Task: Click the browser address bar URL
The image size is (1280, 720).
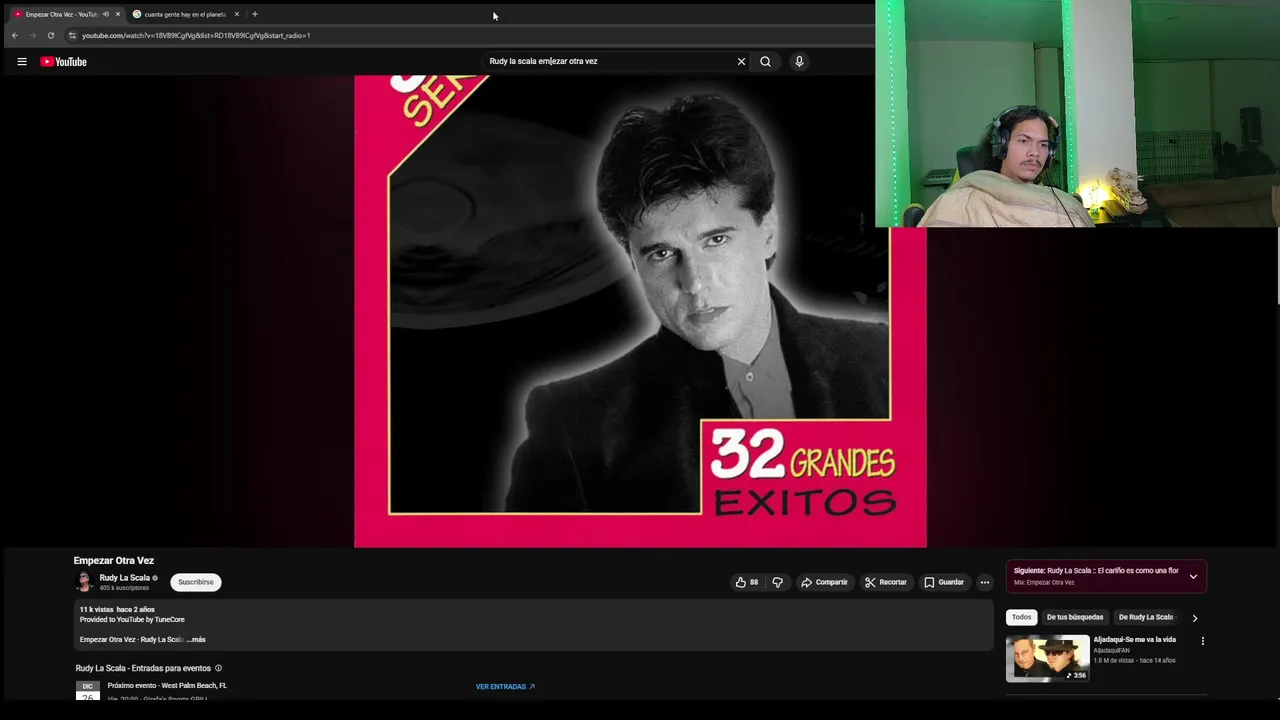Action: [x=196, y=36]
